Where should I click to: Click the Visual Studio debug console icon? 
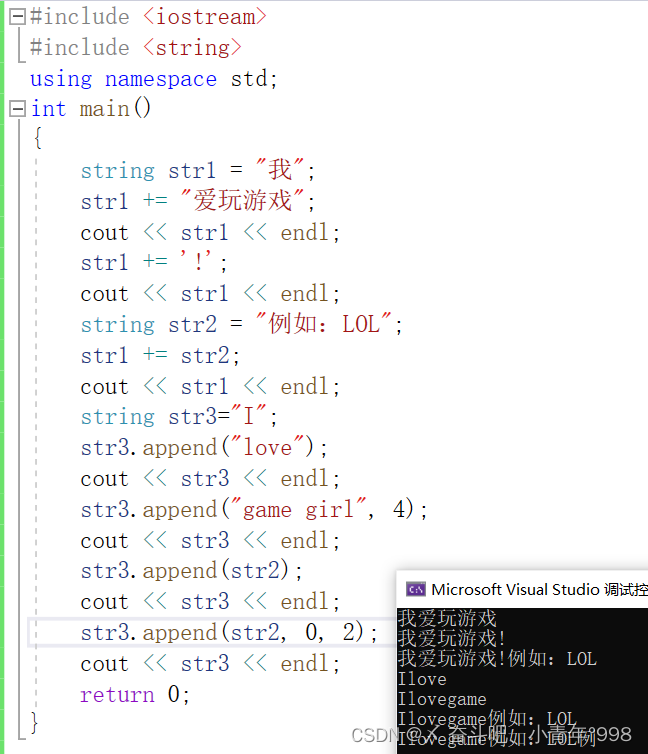415,589
